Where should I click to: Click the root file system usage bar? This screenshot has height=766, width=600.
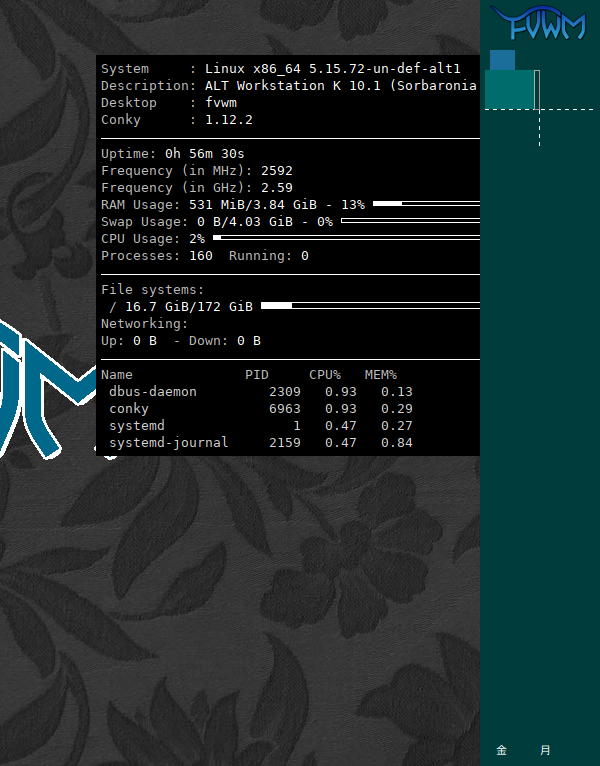pyautogui.click(x=370, y=305)
